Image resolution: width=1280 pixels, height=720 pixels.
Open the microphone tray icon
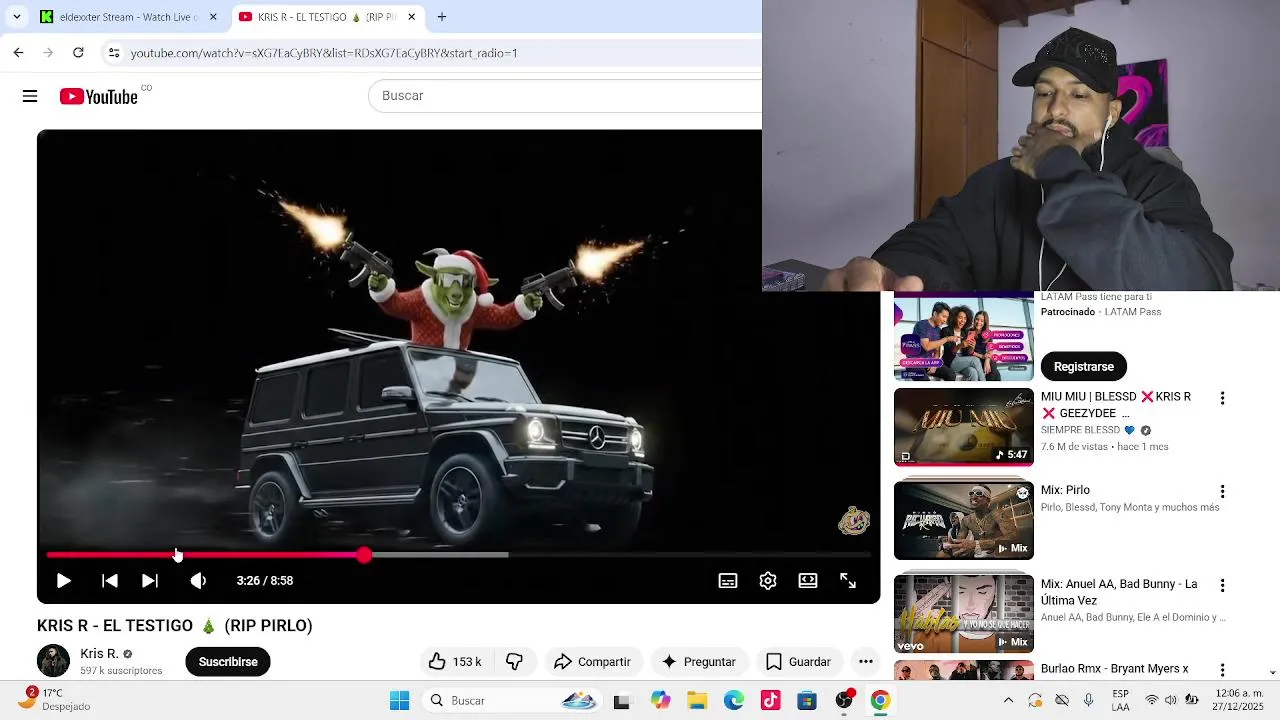coord(1089,701)
